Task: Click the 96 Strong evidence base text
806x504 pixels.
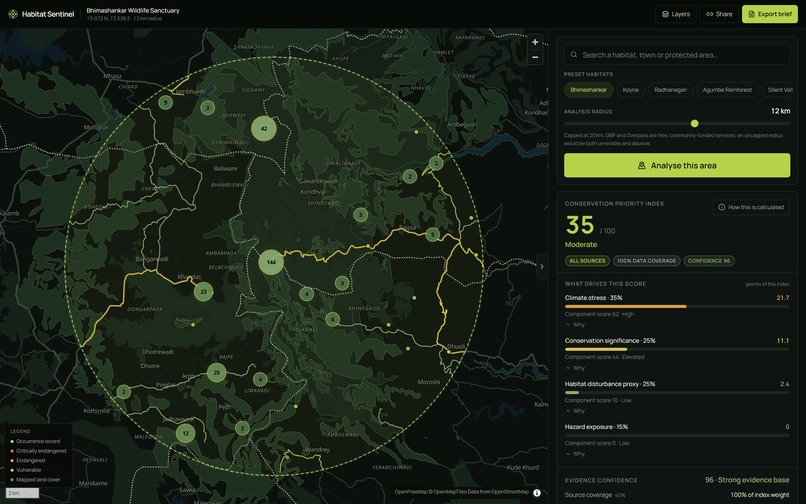Action: (x=747, y=480)
